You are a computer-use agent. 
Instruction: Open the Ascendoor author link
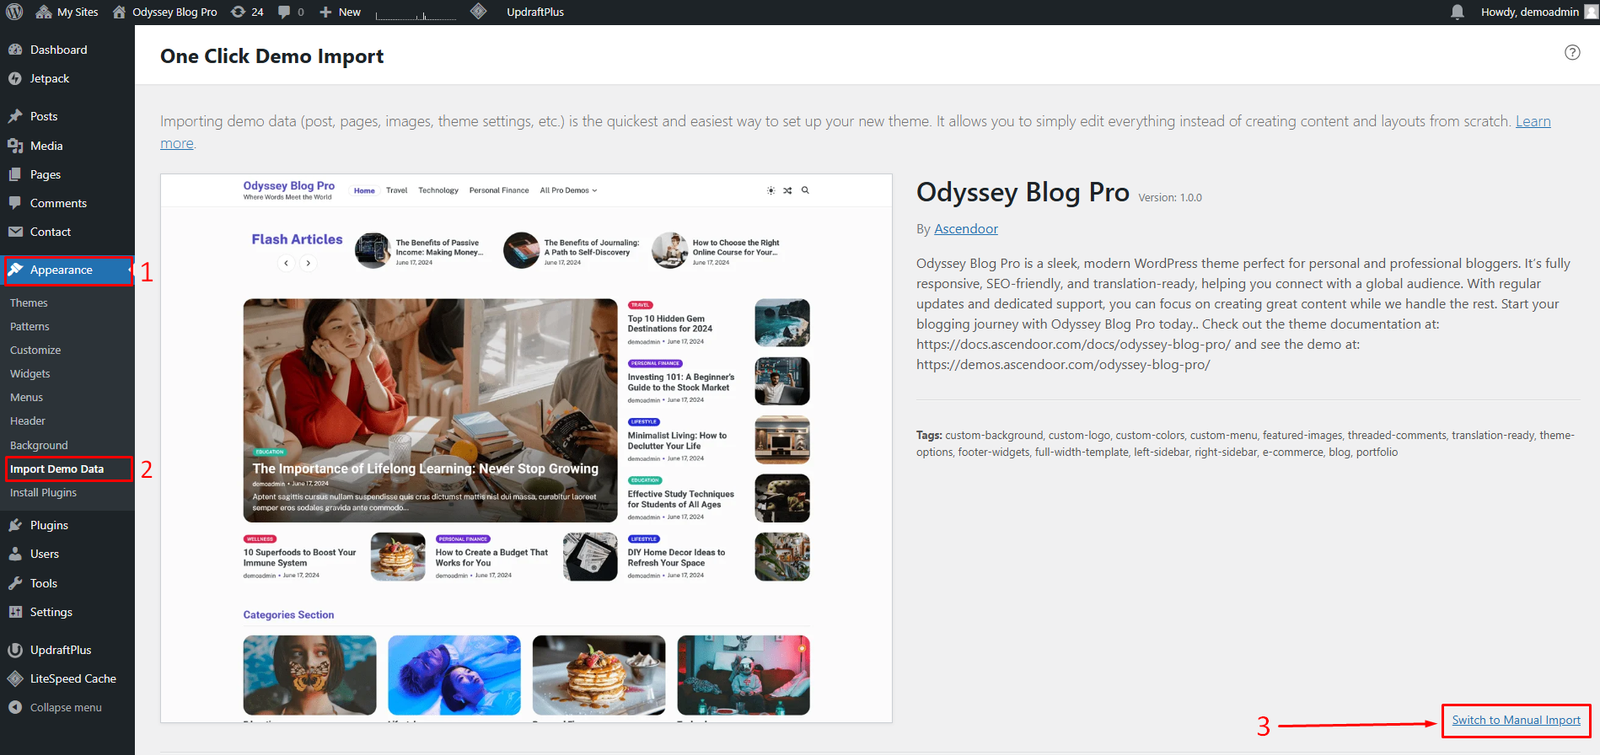tap(966, 229)
